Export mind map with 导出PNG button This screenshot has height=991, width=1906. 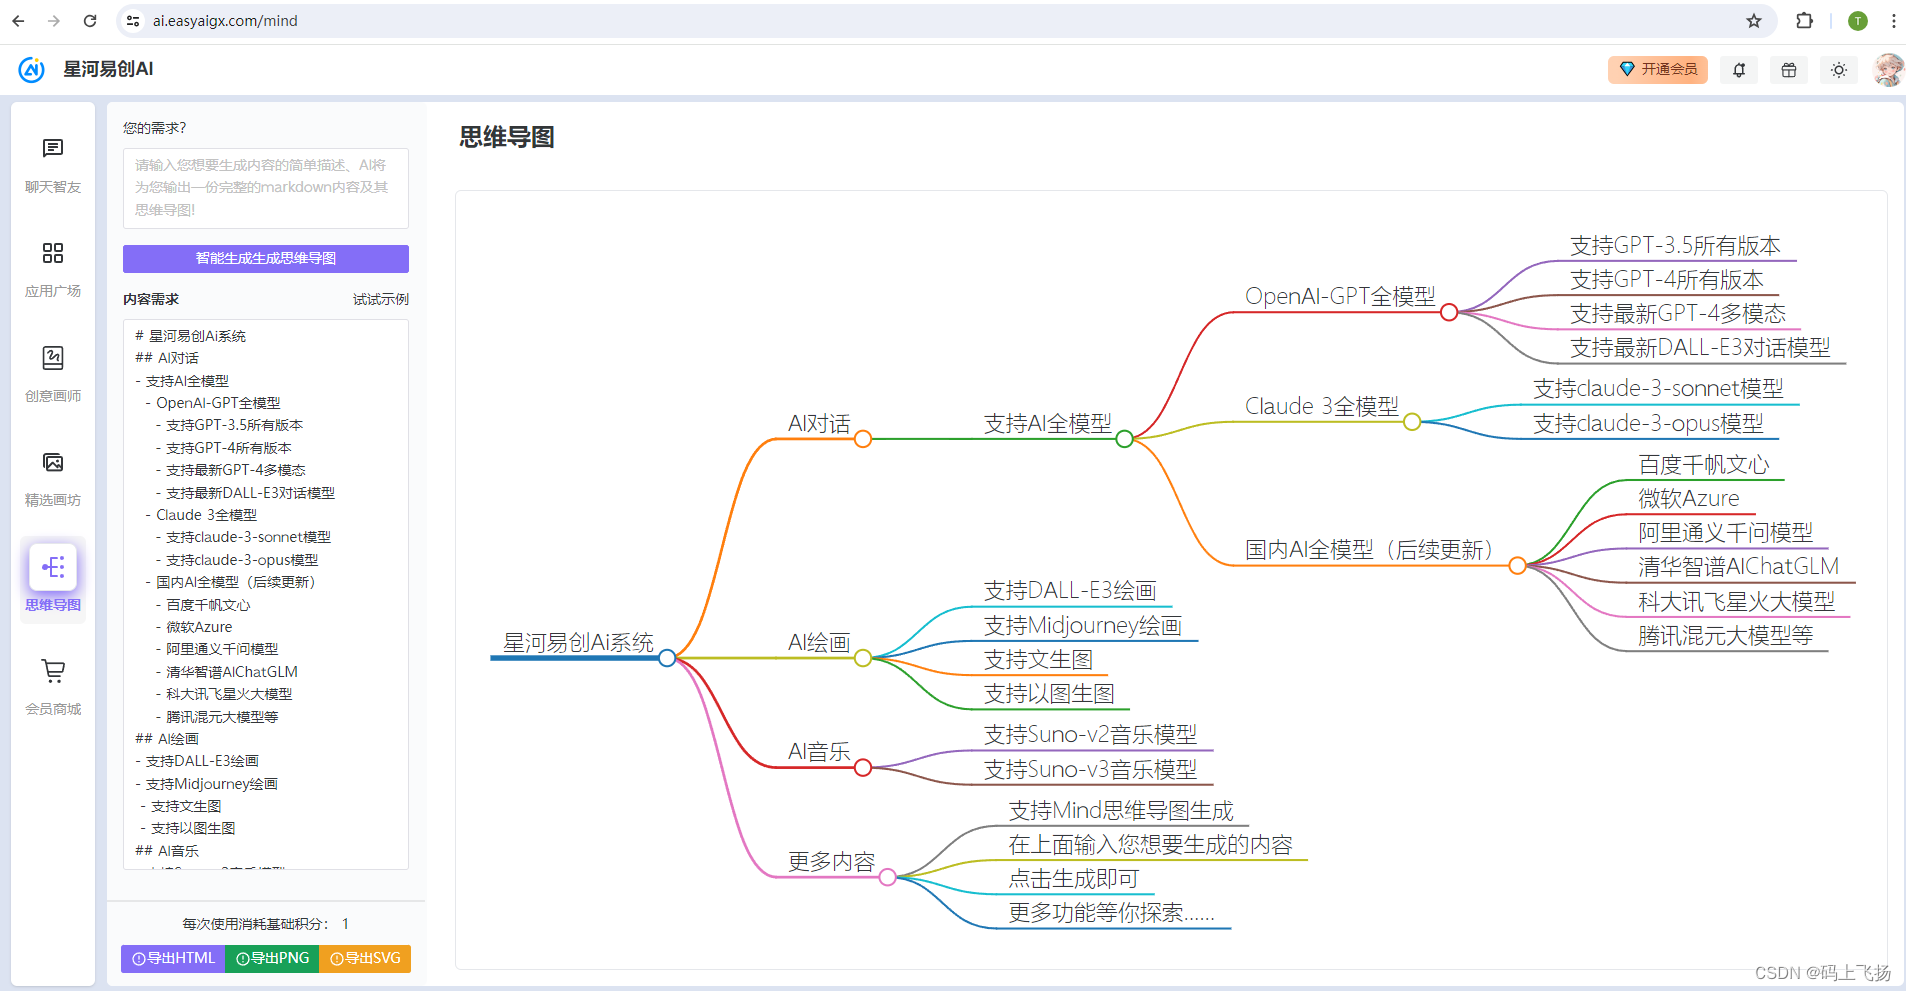273,959
